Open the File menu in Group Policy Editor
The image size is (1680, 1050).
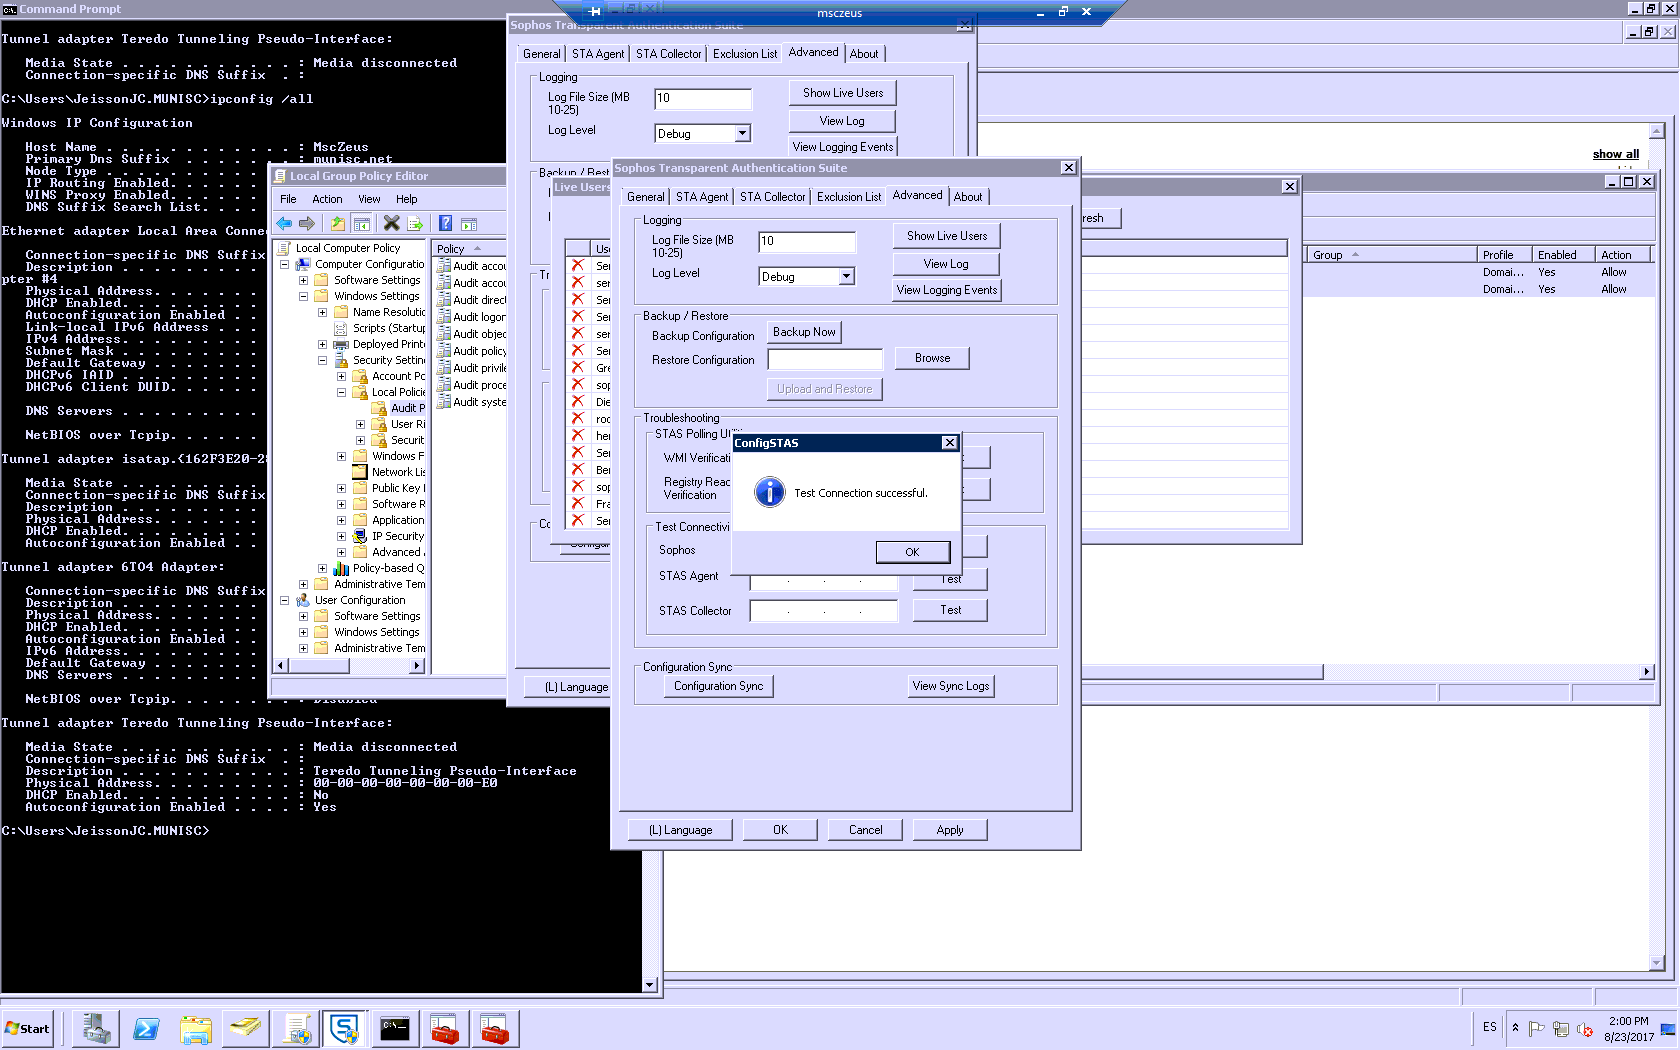tap(288, 199)
